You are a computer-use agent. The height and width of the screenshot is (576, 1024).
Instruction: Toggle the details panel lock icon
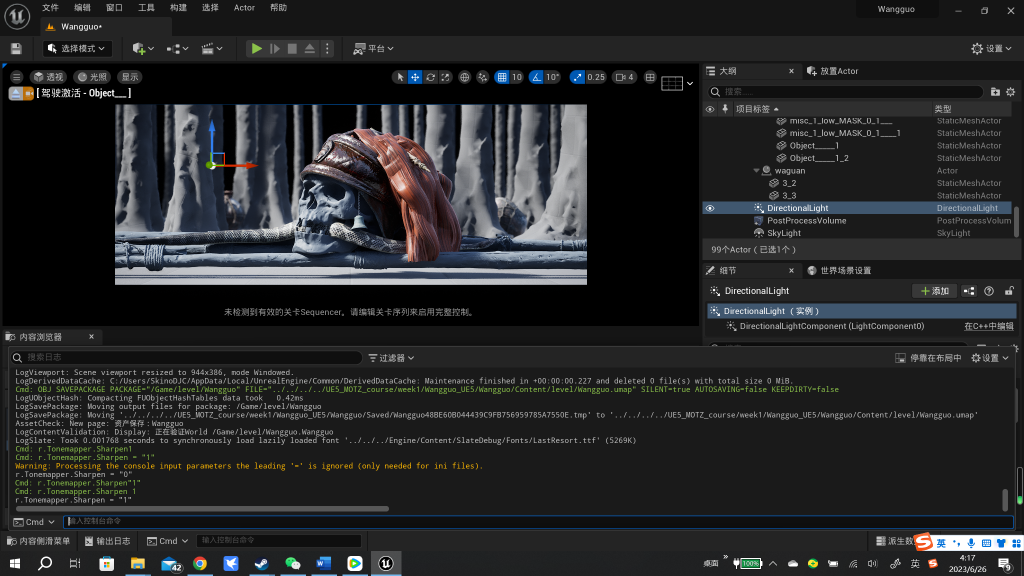[x=1009, y=291]
